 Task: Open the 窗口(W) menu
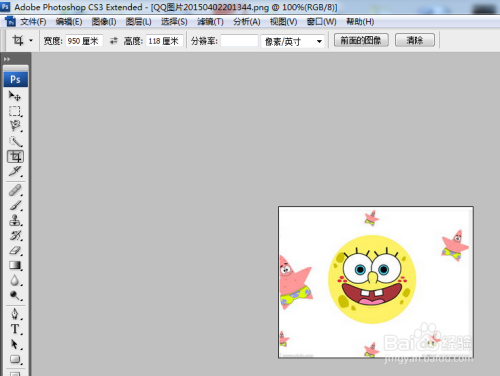[321, 22]
